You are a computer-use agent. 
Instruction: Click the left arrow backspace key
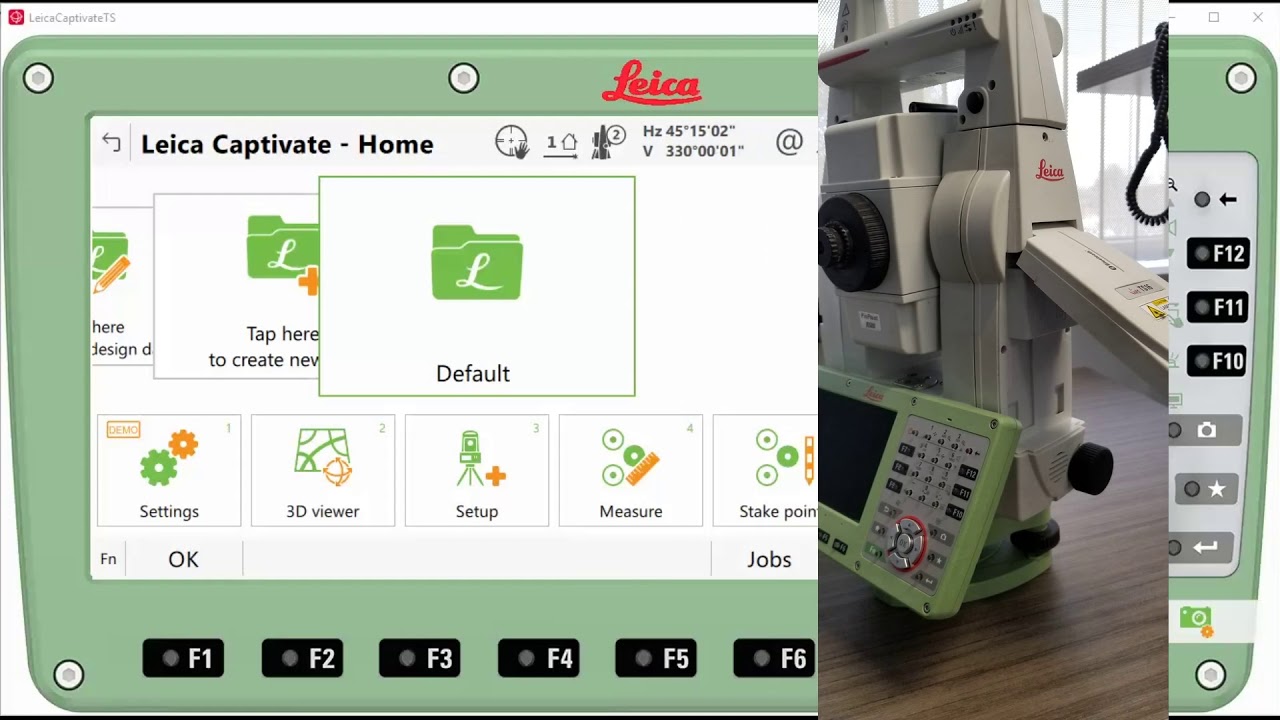click(1216, 199)
